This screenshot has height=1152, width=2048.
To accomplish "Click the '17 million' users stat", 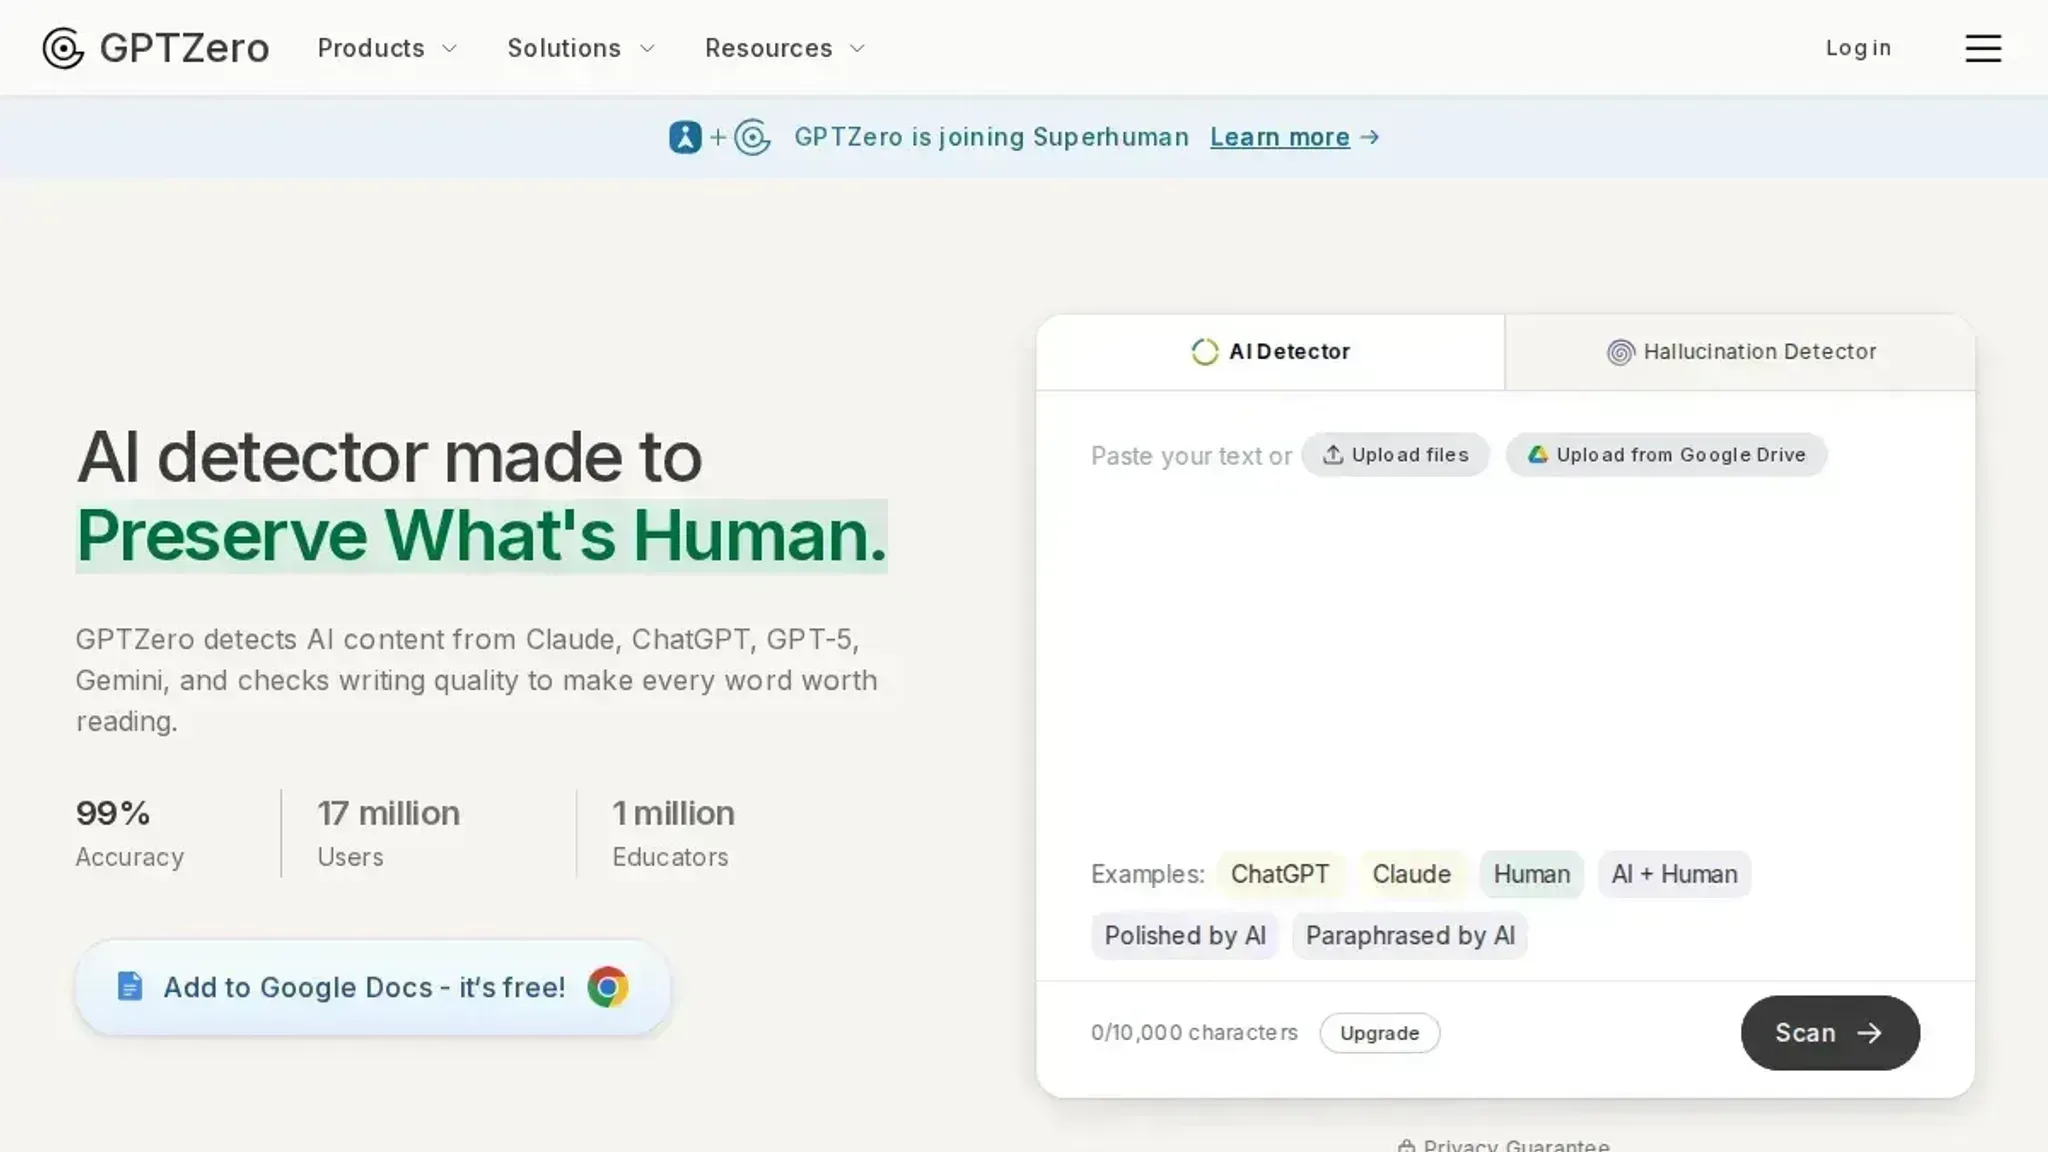I will pyautogui.click(x=388, y=813).
